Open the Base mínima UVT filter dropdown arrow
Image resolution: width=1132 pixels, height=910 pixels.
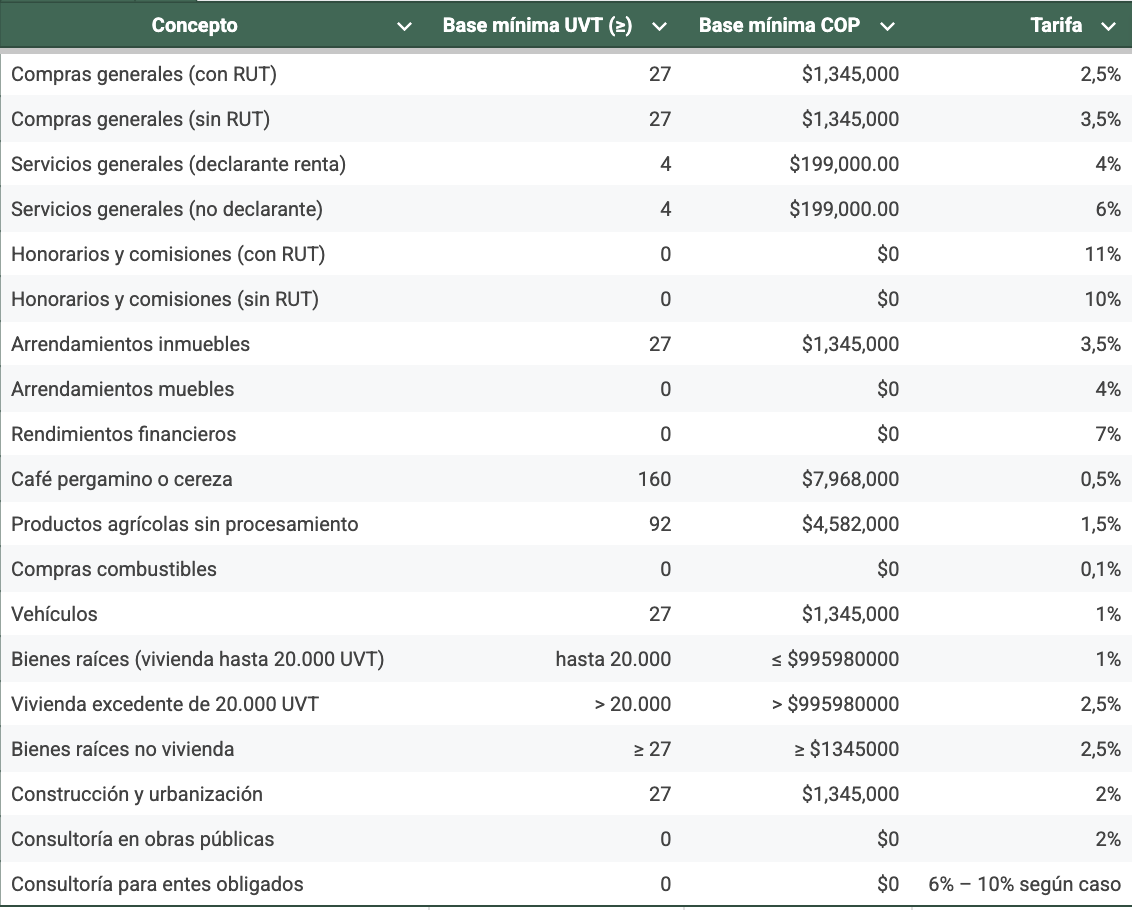tap(659, 27)
